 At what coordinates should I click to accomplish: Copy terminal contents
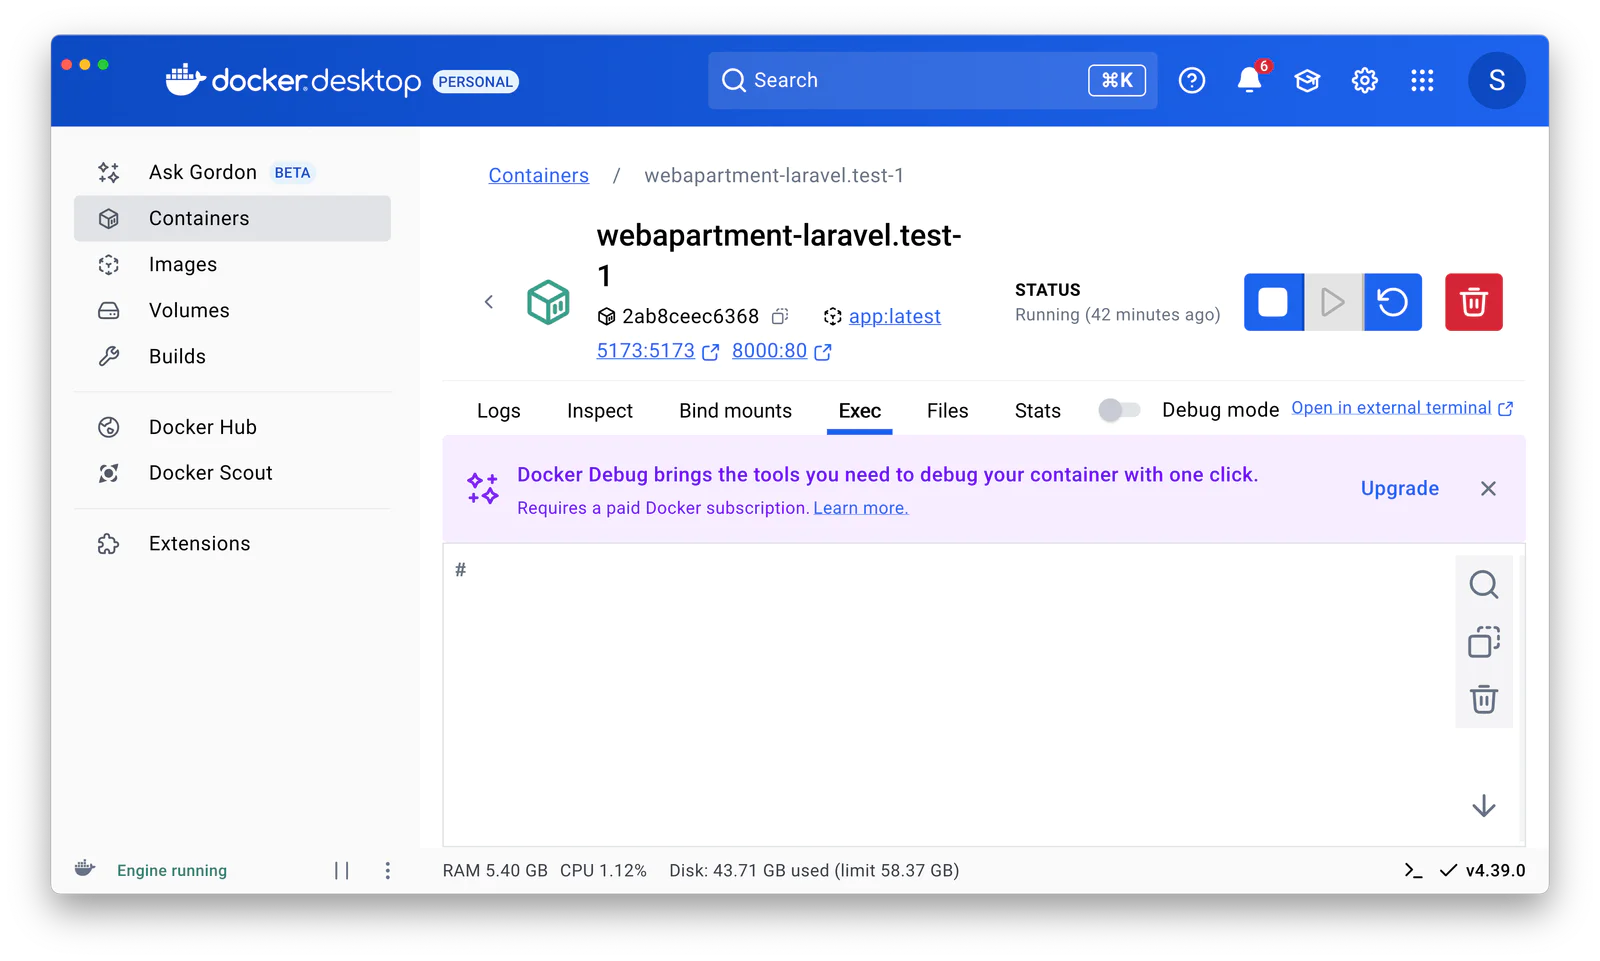point(1484,642)
